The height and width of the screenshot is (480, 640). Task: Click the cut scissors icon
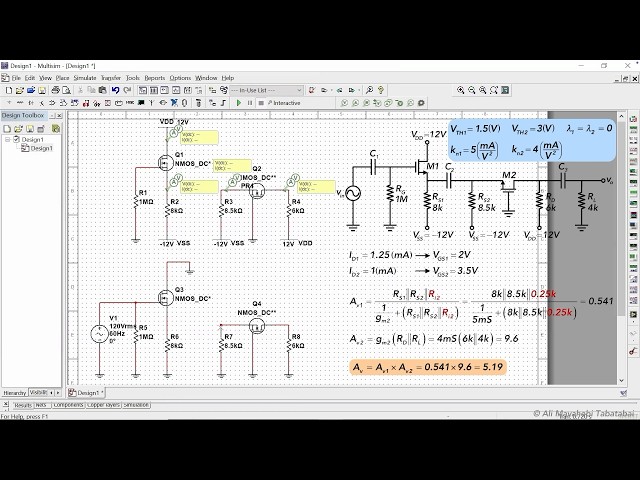coord(80,90)
